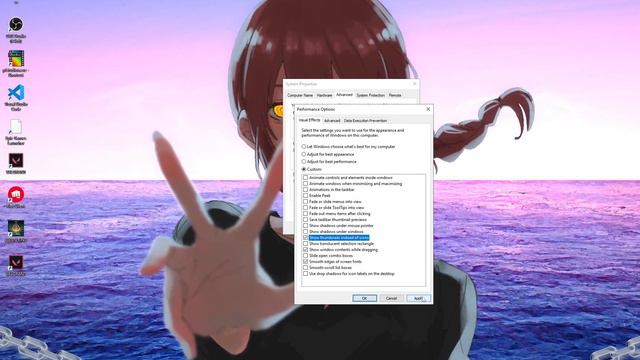Enable Show shadows under mouse pointer
The image size is (640, 360).
point(306,226)
